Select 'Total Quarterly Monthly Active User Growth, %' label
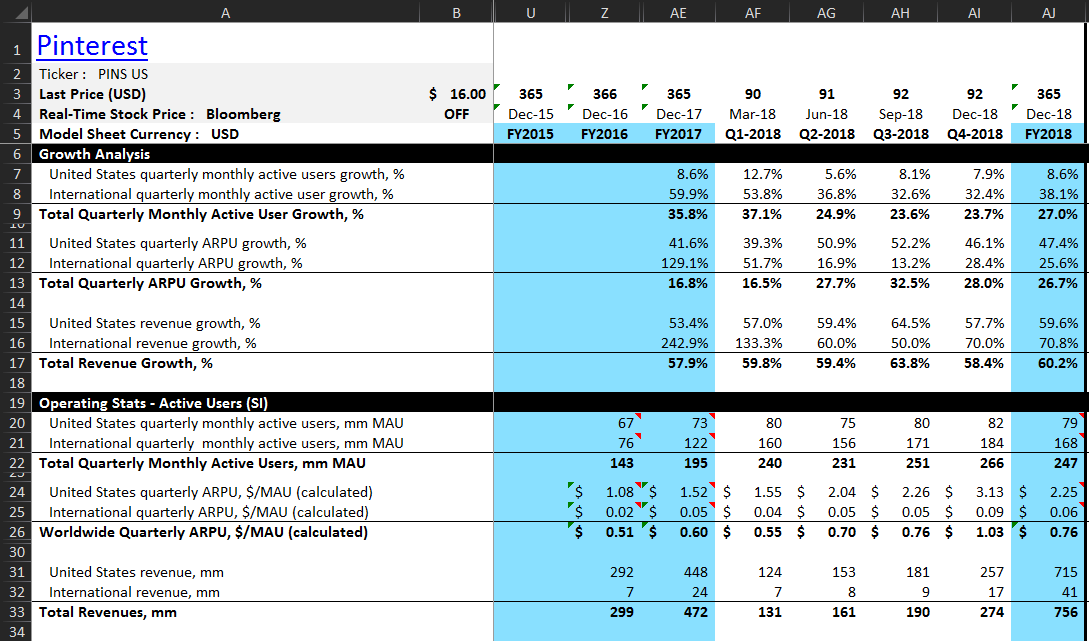Screen dimensions: 1089x641 [x=201, y=214]
